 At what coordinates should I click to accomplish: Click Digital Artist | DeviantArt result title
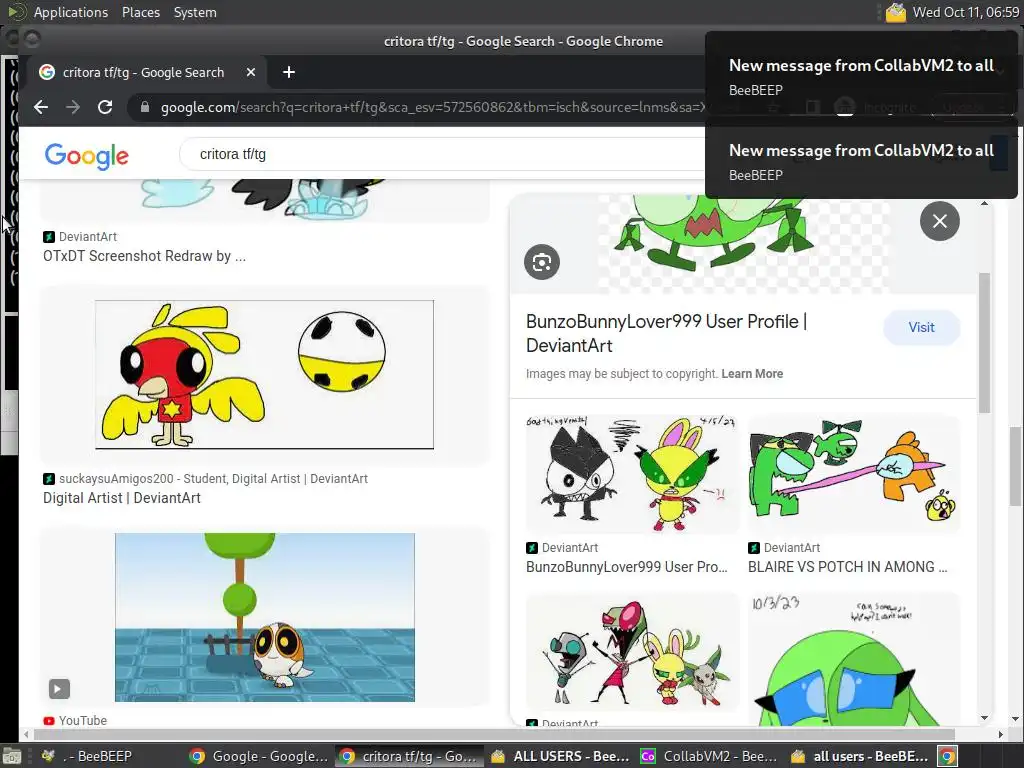point(121,498)
